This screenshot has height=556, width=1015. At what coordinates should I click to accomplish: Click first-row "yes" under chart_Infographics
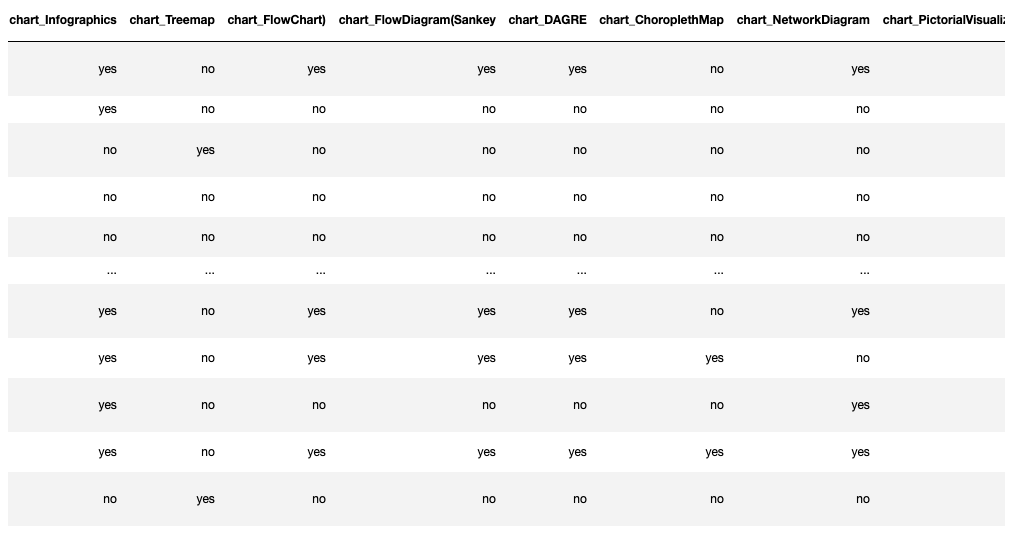click(x=107, y=69)
